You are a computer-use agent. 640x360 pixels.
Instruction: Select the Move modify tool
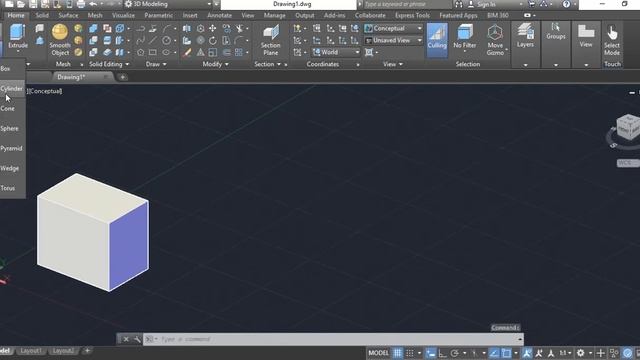tap(213, 28)
